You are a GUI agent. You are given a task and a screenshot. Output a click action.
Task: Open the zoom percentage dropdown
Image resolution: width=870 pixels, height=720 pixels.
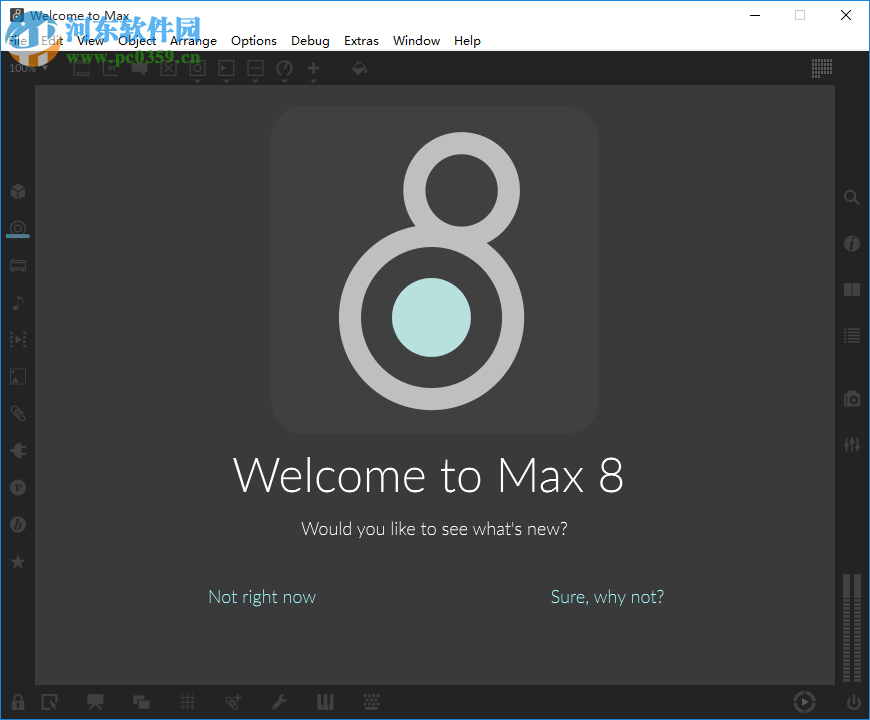click(27, 68)
